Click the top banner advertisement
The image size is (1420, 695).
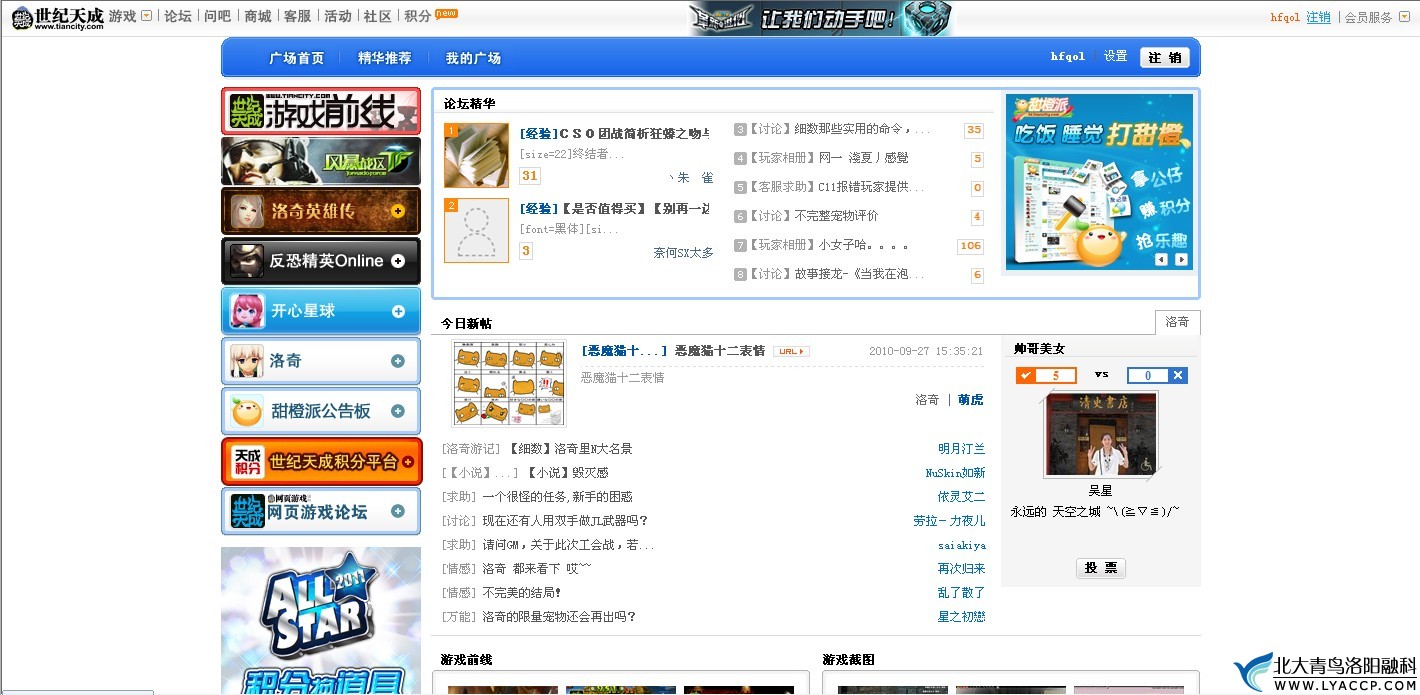click(x=820, y=18)
